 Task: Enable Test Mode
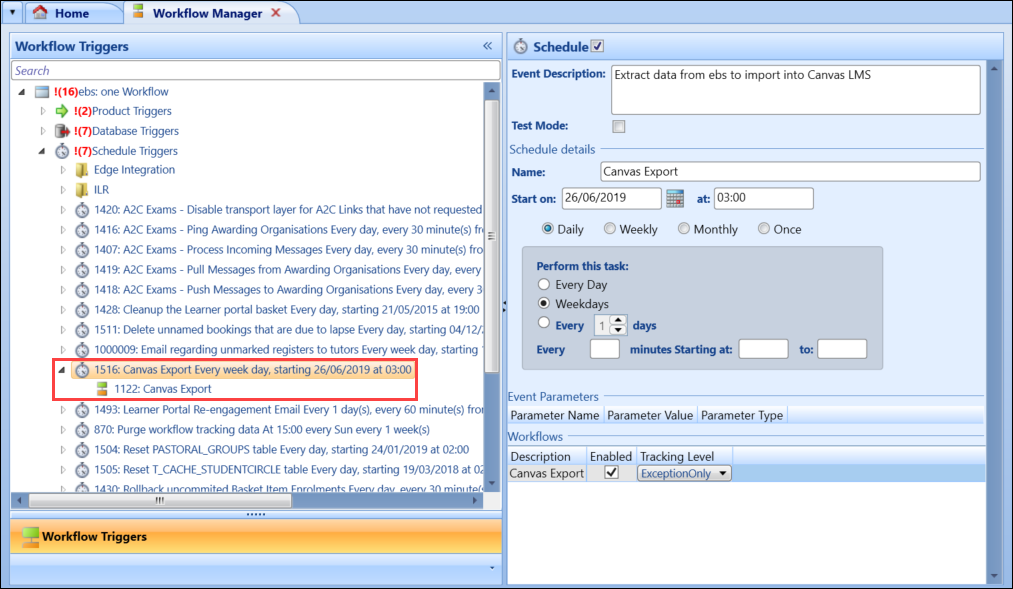tap(617, 126)
